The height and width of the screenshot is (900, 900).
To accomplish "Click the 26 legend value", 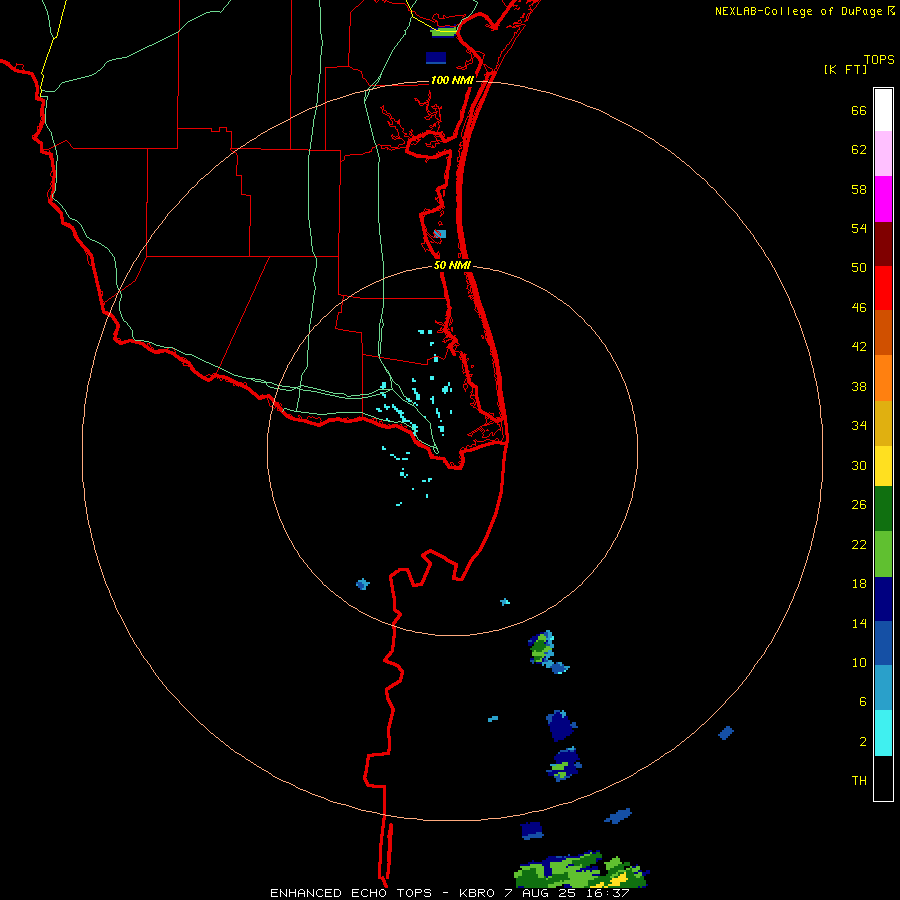I will (x=859, y=505).
